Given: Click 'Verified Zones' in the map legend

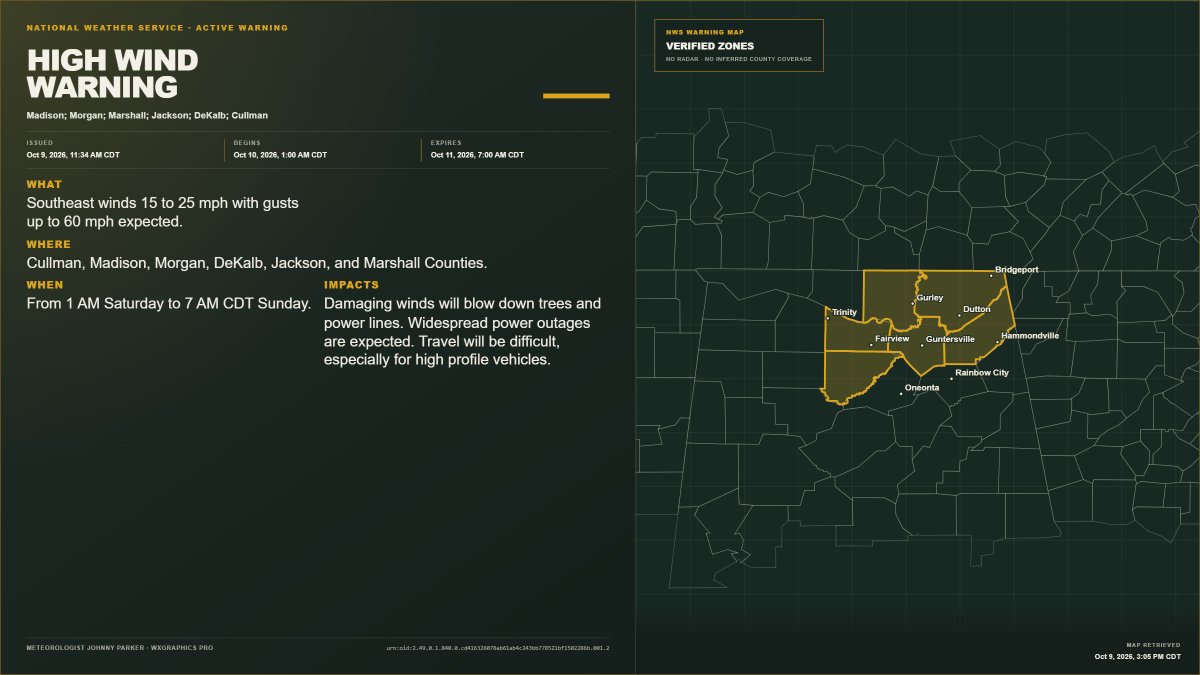Looking at the screenshot, I should [710, 46].
